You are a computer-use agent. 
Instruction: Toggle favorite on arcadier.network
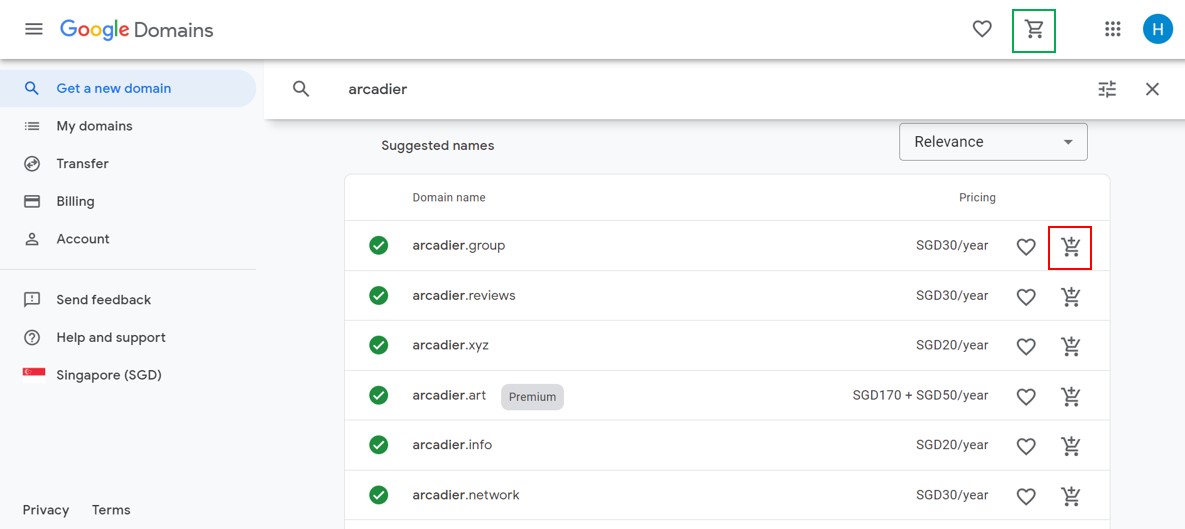tap(1025, 496)
